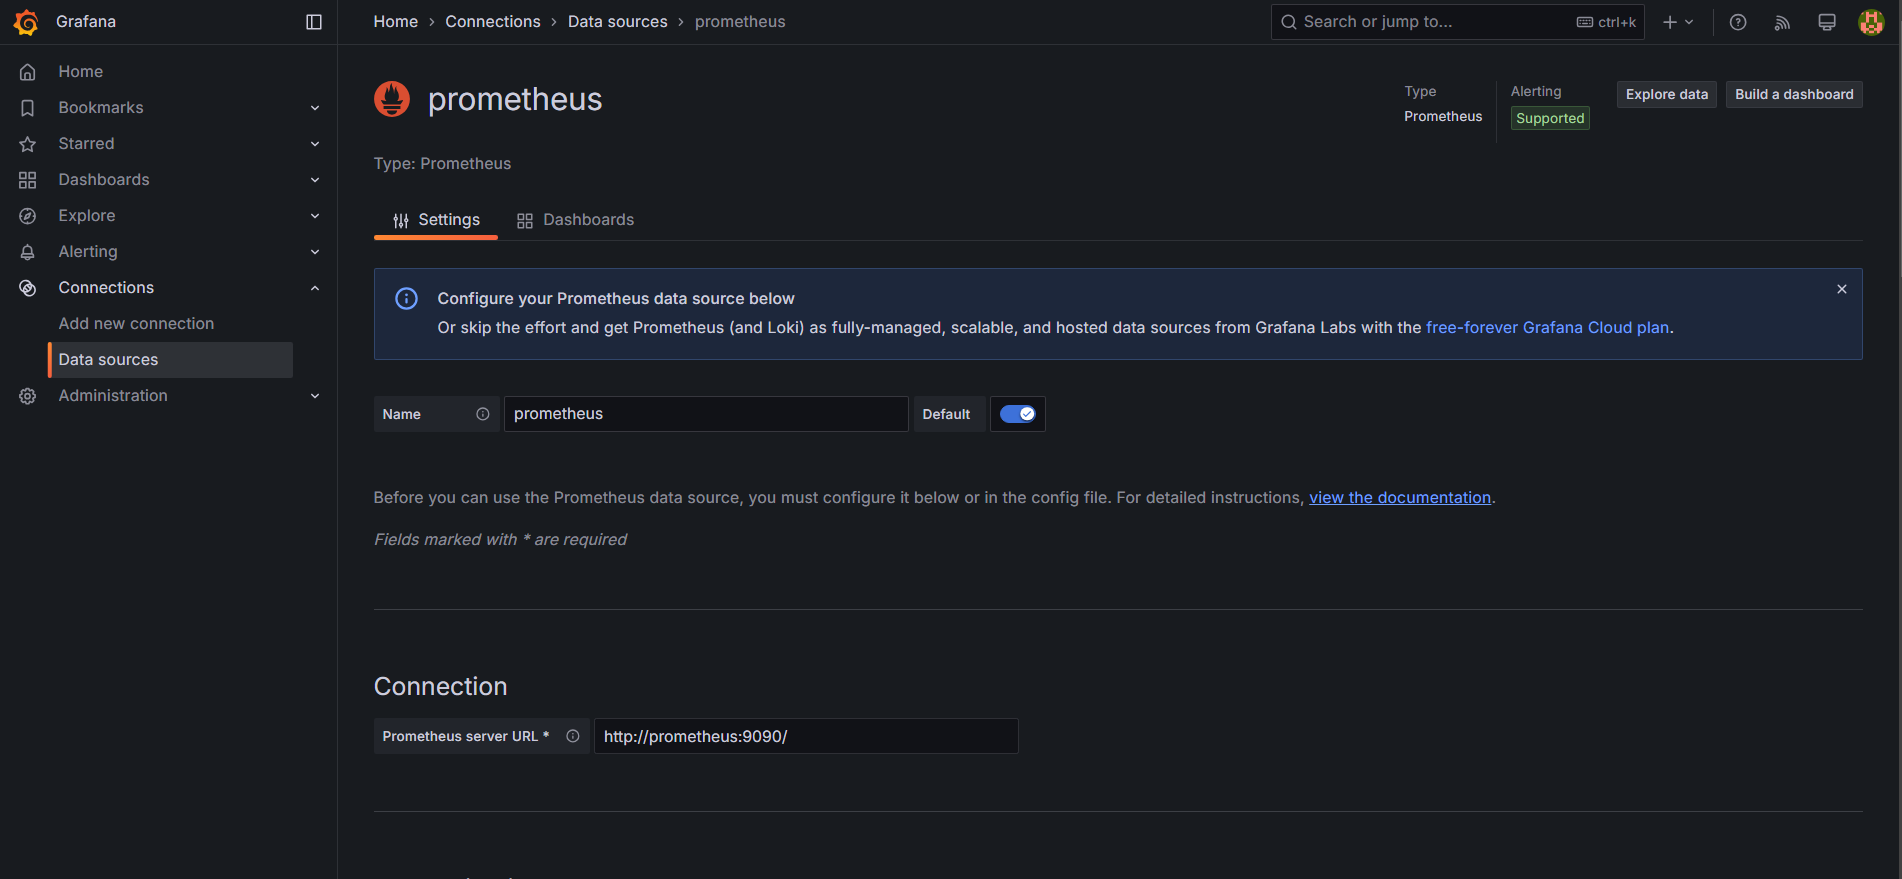The height and width of the screenshot is (879, 1902).
Task: Switch to the Dashboards tab
Action: (575, 220)
